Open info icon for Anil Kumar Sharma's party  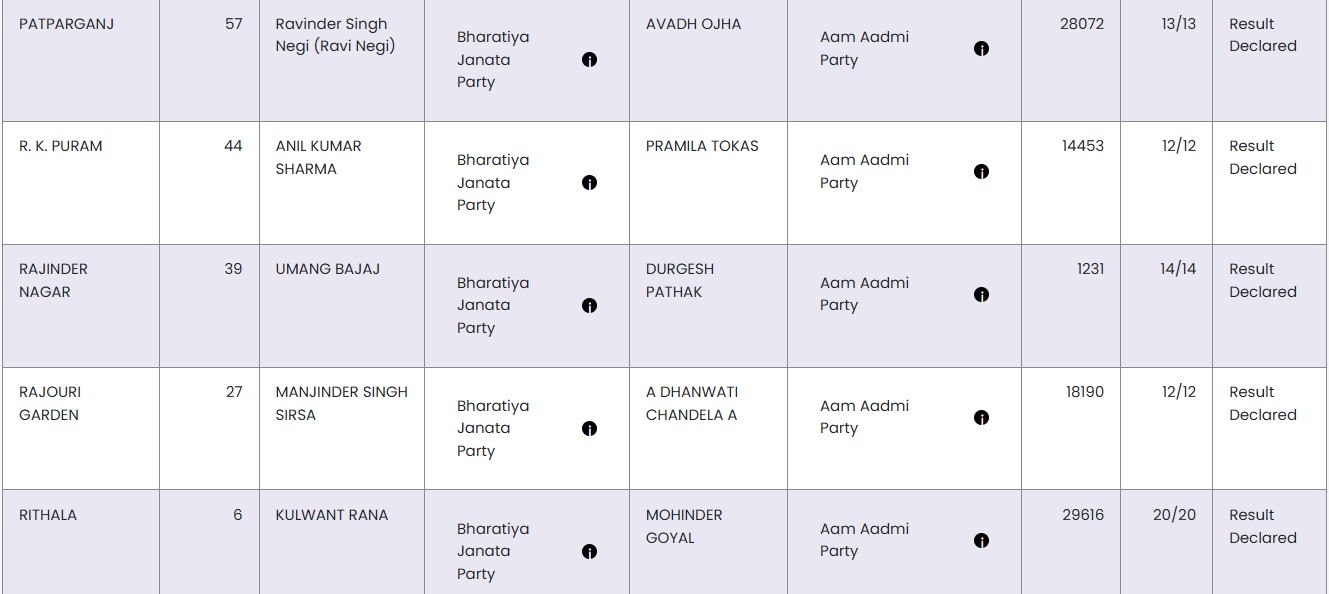[590, 183]
